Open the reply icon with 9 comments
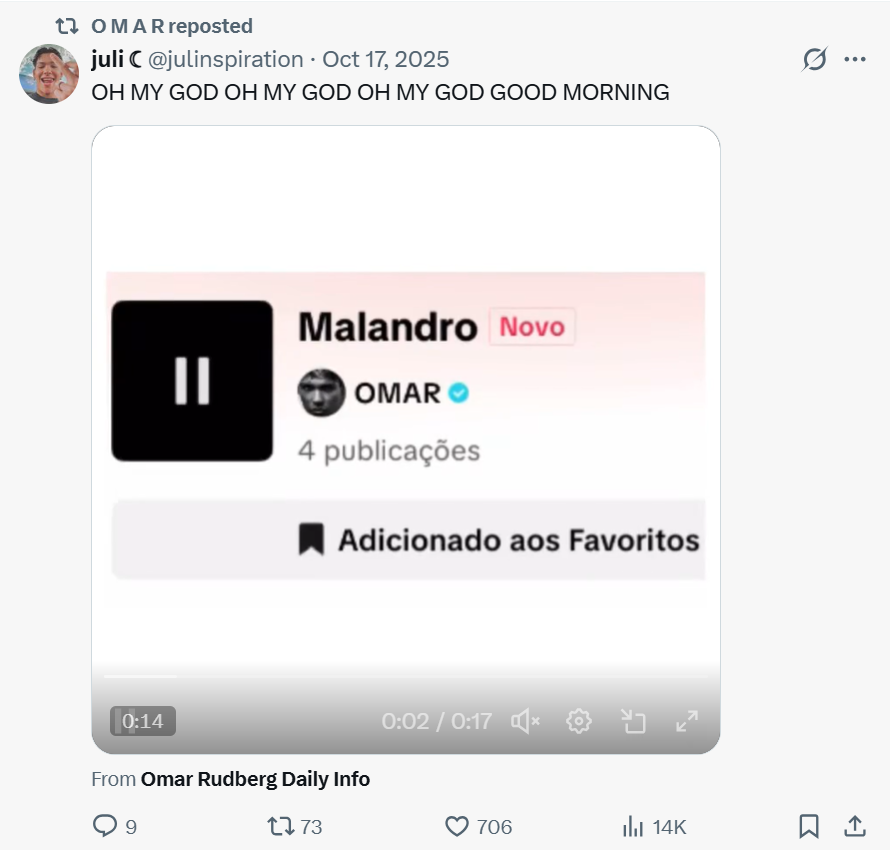Image resolution: width=890 pixels, height=850 pixels. pos(104,826)
